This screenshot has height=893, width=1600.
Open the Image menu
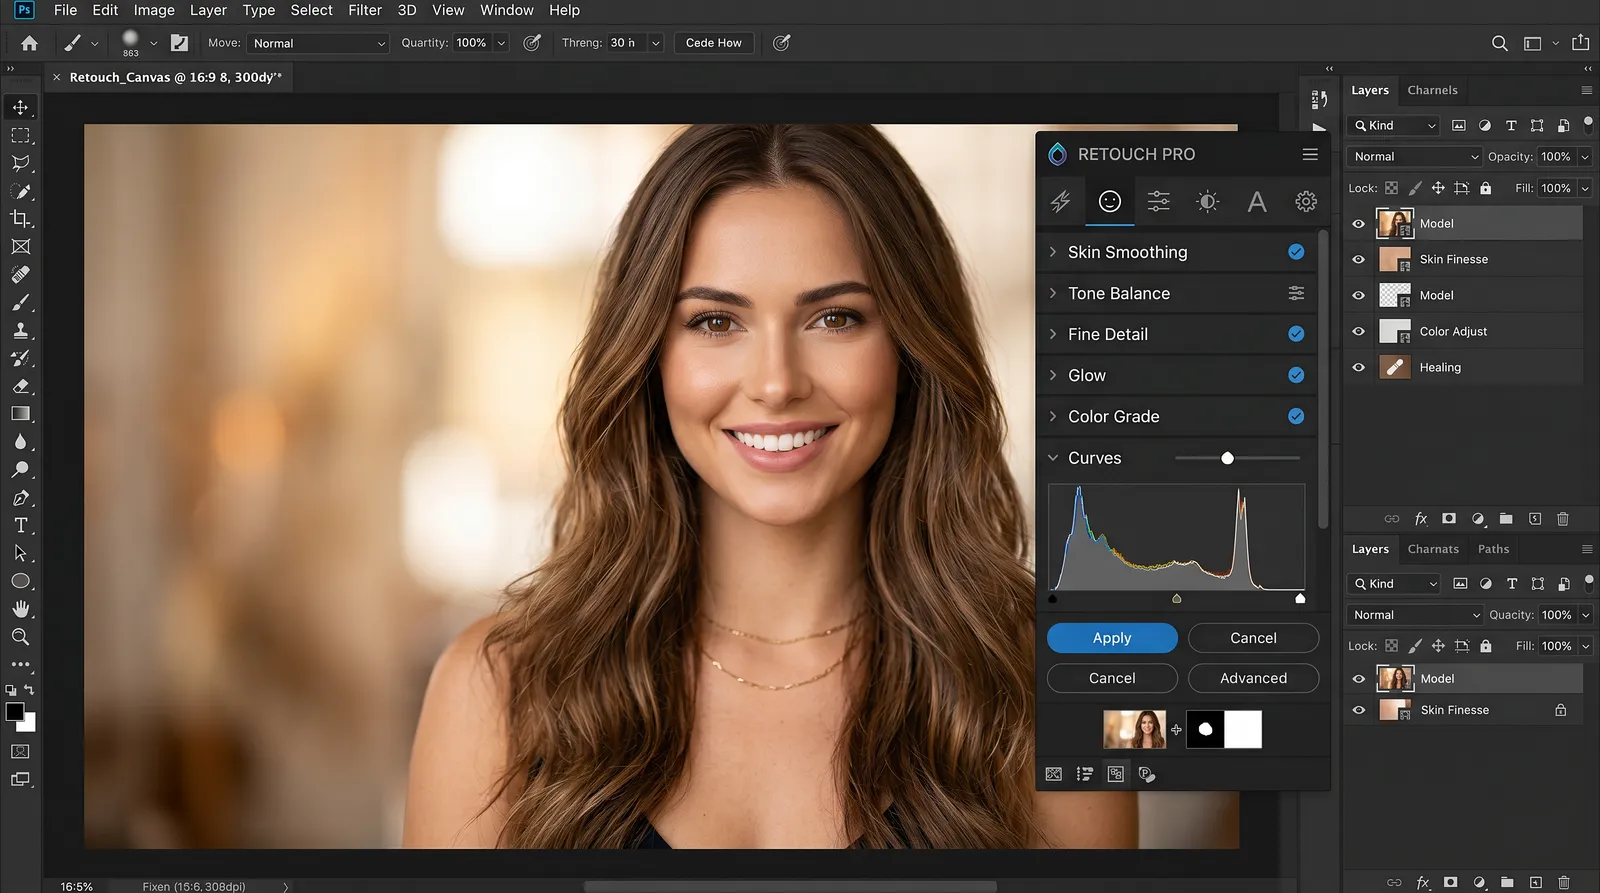pyautogui.click(x=154, y=10)
